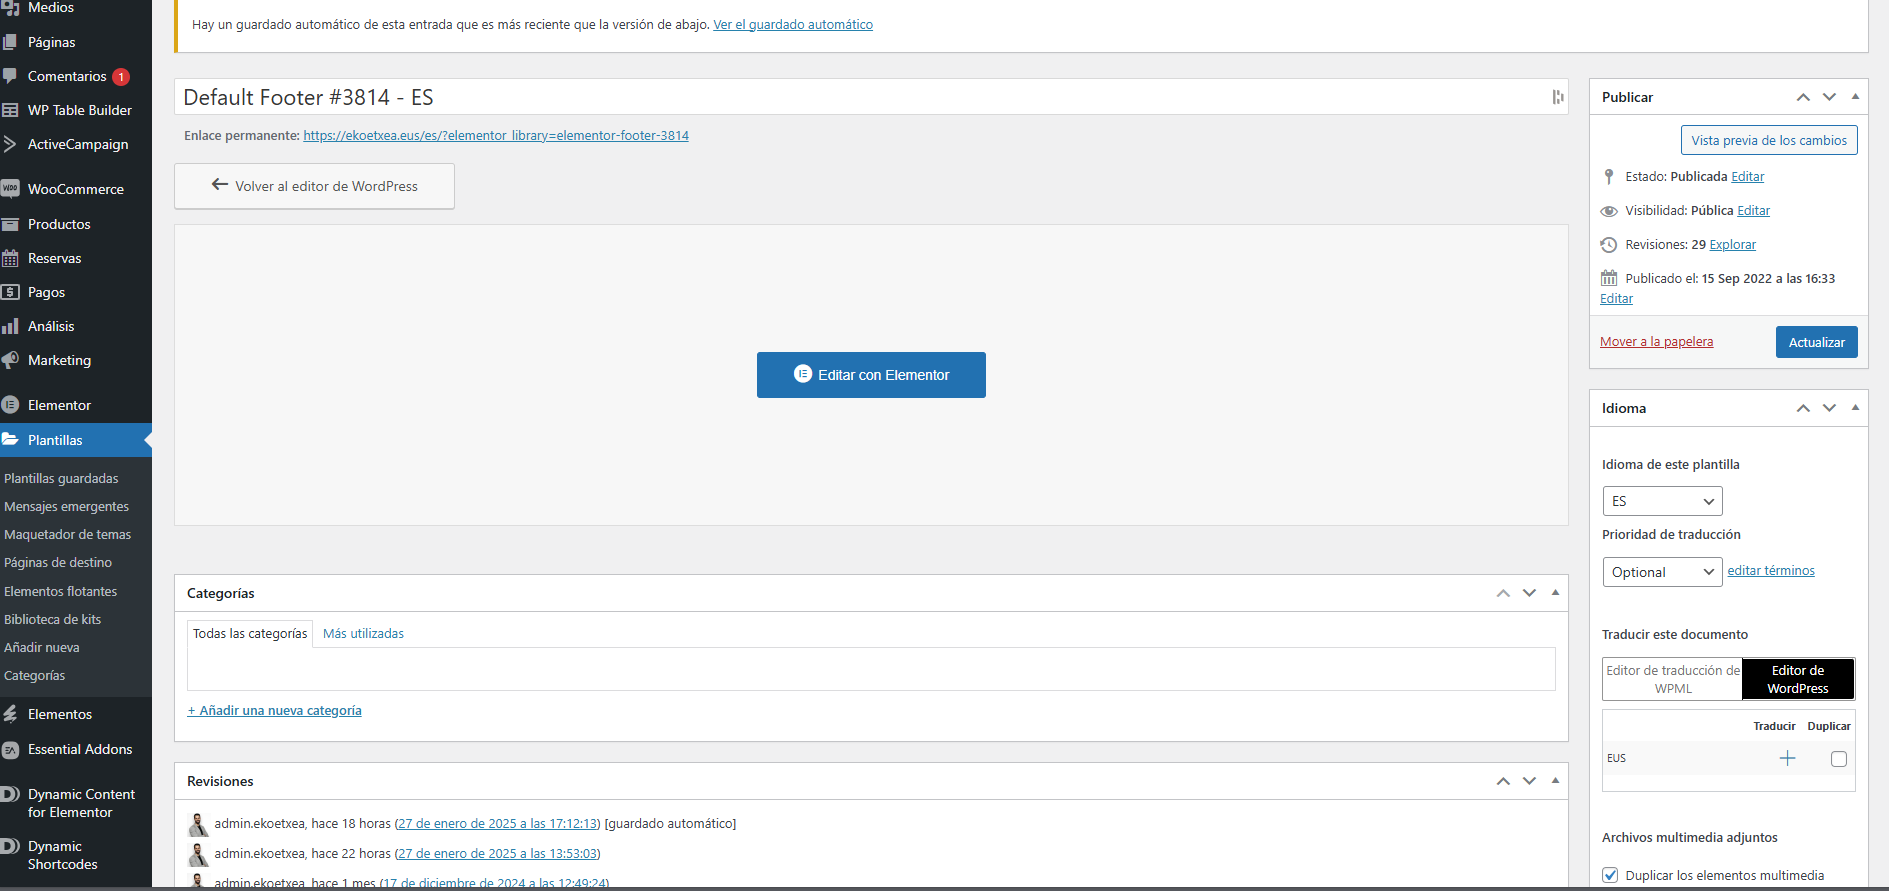This screenshot has width=1889, height=891.
Task: Open the Optional translation priority dropdown
Action: (x=1662, y=572)
